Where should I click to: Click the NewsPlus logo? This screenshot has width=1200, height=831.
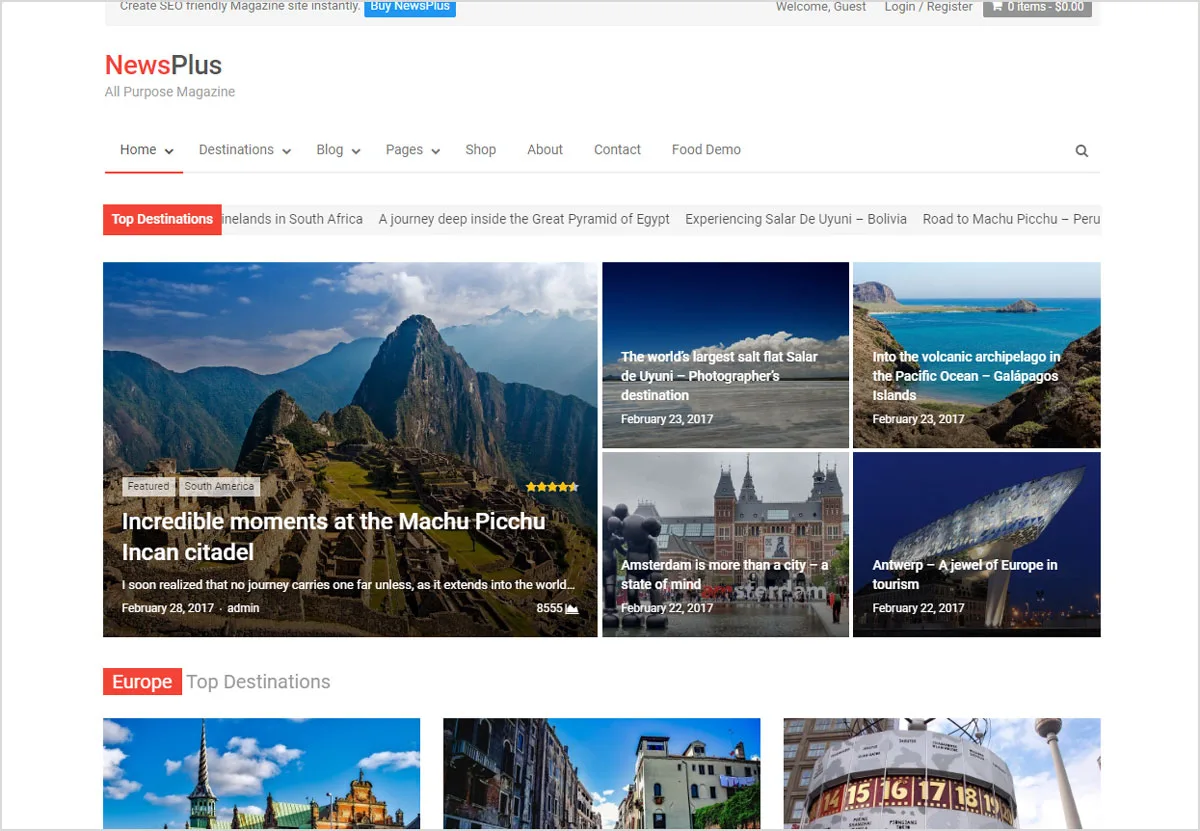pyautogui.click(x=163, y=65)
